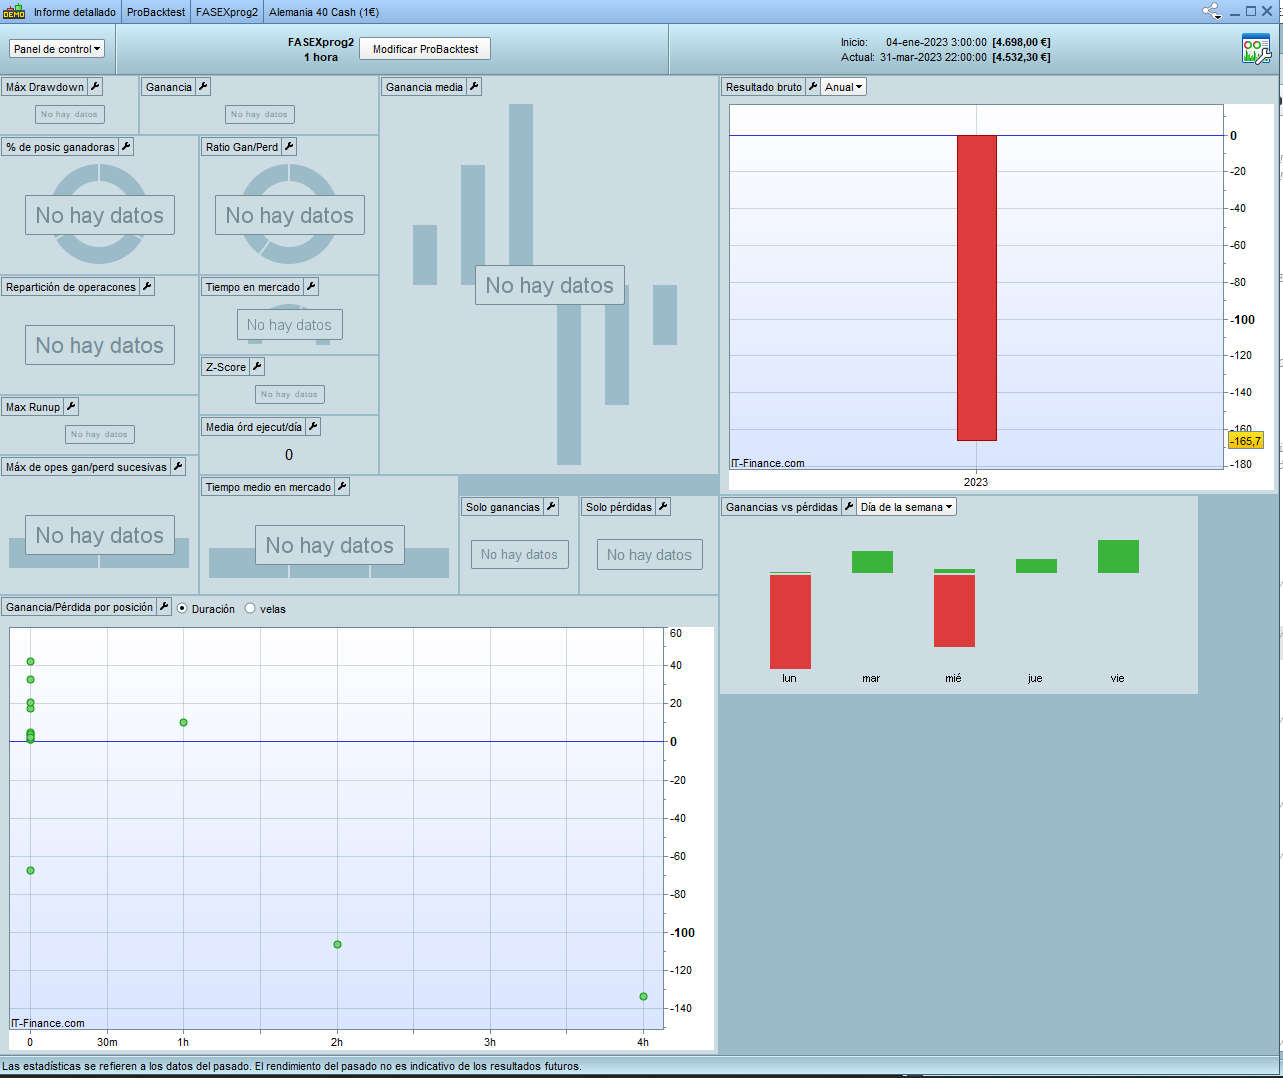1283x1082 pixels.
Task: Click wrench icon beside Ganancia widget
Action: [203, 87]
